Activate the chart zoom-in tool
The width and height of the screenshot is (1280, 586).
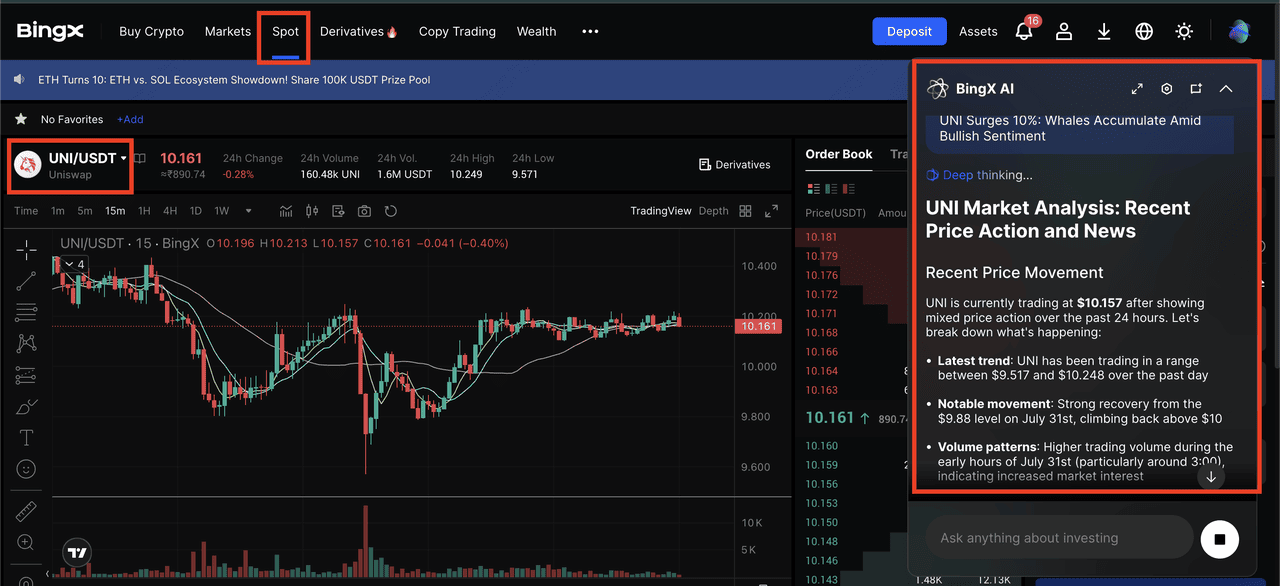pos(26,543)
